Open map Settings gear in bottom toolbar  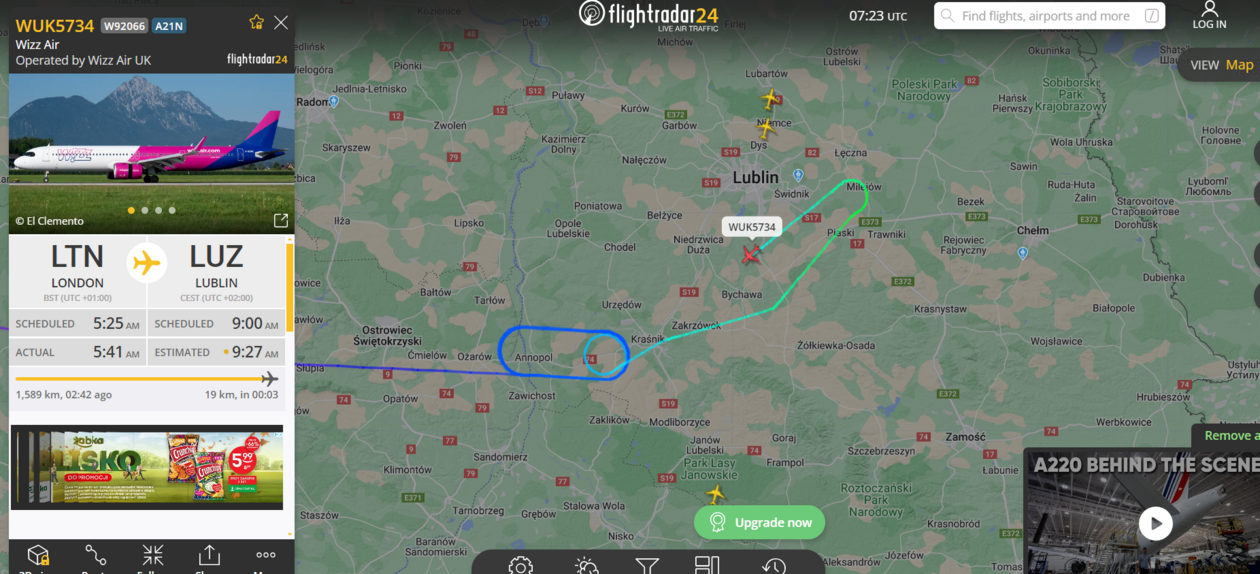pos(520,566)
